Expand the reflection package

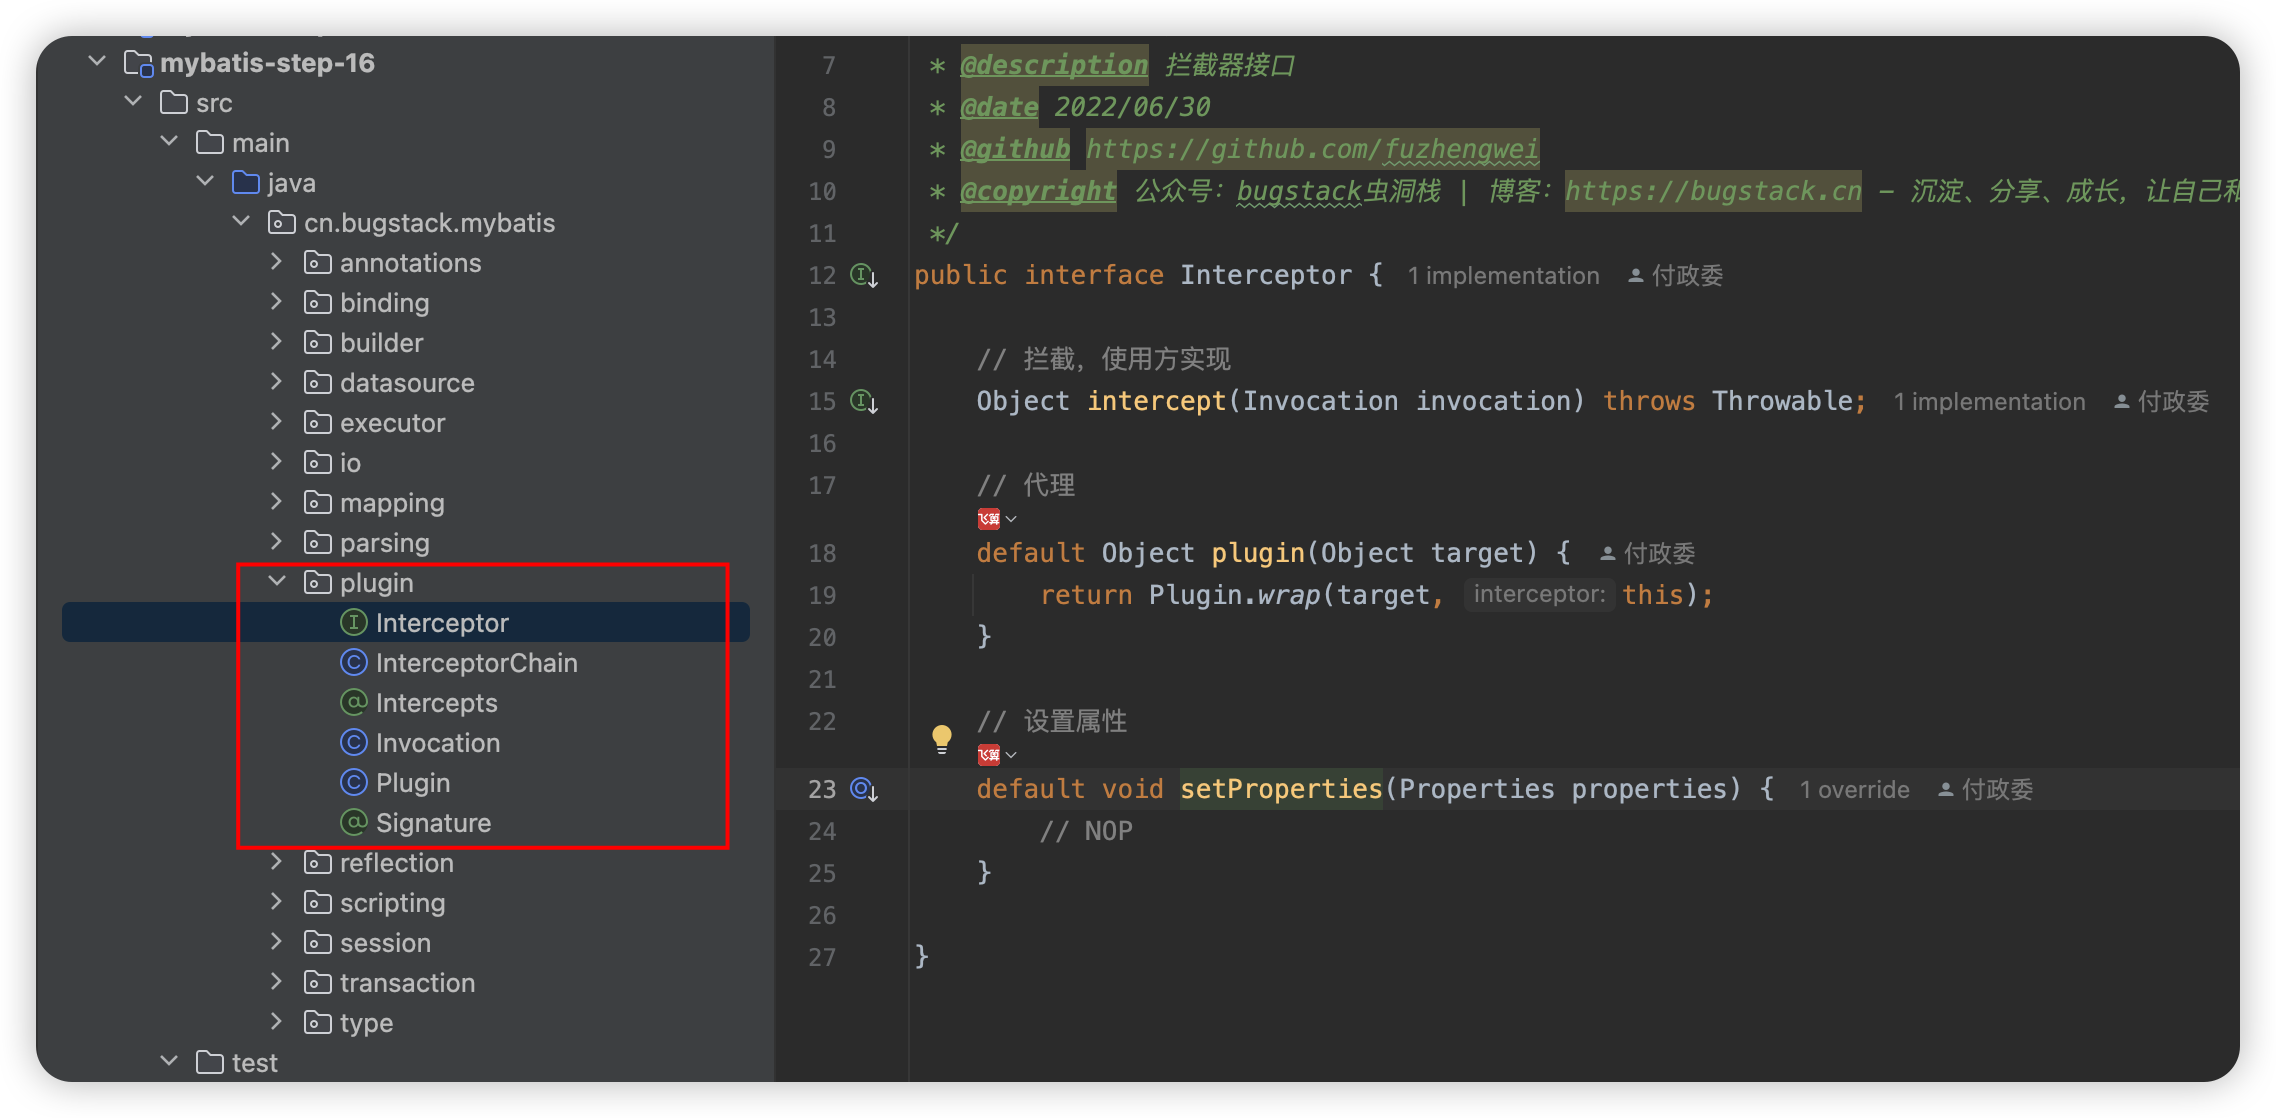[277, 862]
